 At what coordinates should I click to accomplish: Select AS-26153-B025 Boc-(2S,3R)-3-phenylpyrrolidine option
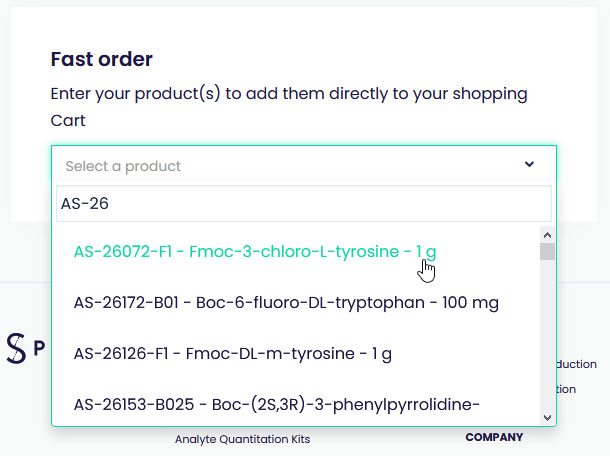pyautogui.click(x=277, y=405)
